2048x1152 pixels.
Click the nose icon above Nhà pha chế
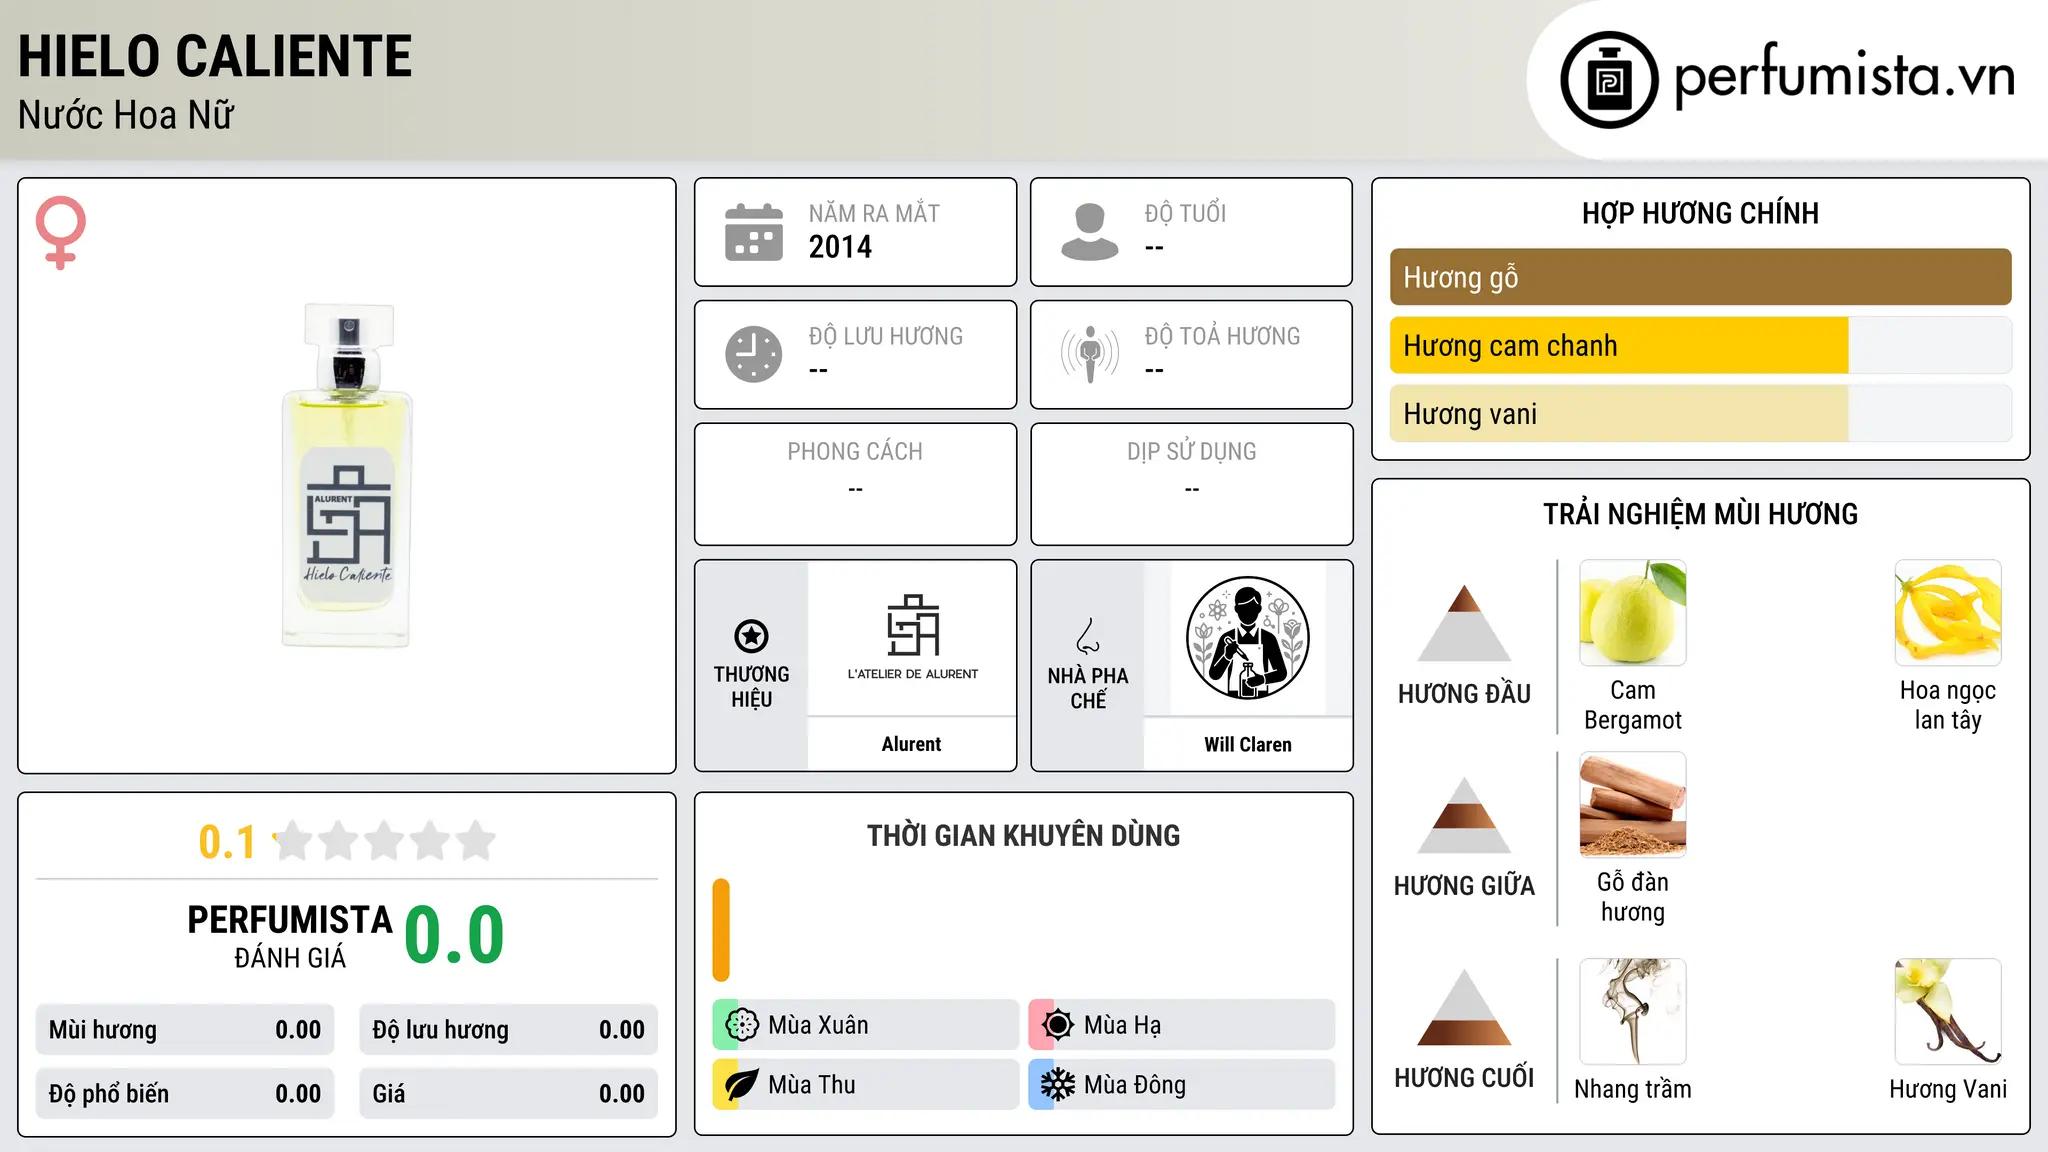tap(1088, 636)
